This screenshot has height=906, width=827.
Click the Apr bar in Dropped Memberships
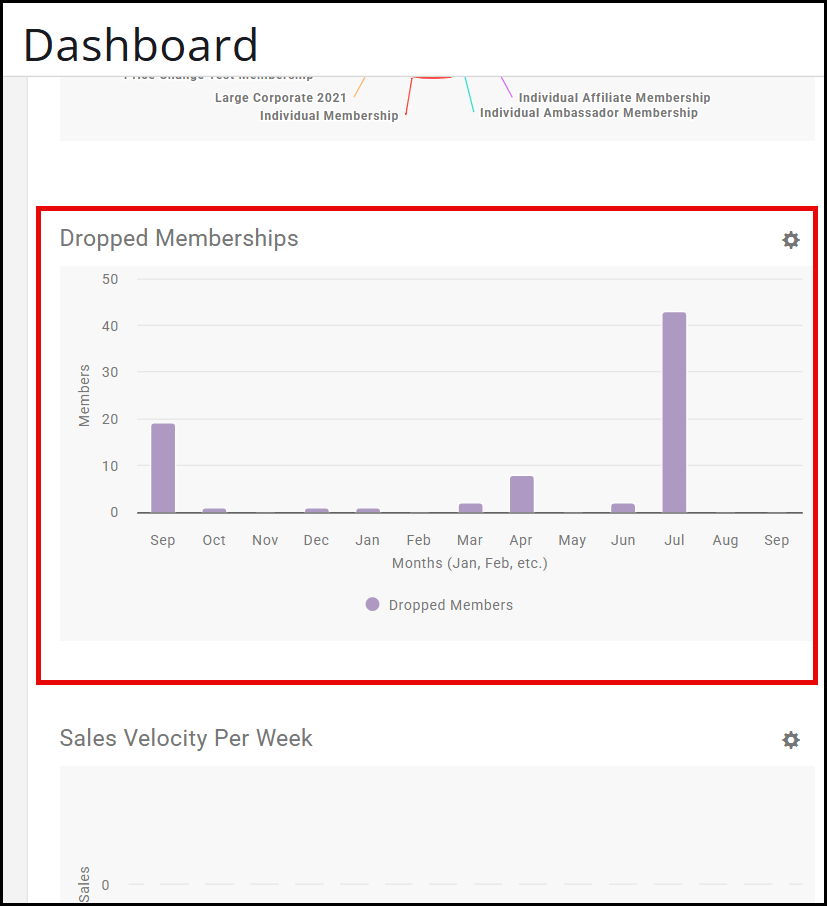pyautogui.click(x=521, y=494)
